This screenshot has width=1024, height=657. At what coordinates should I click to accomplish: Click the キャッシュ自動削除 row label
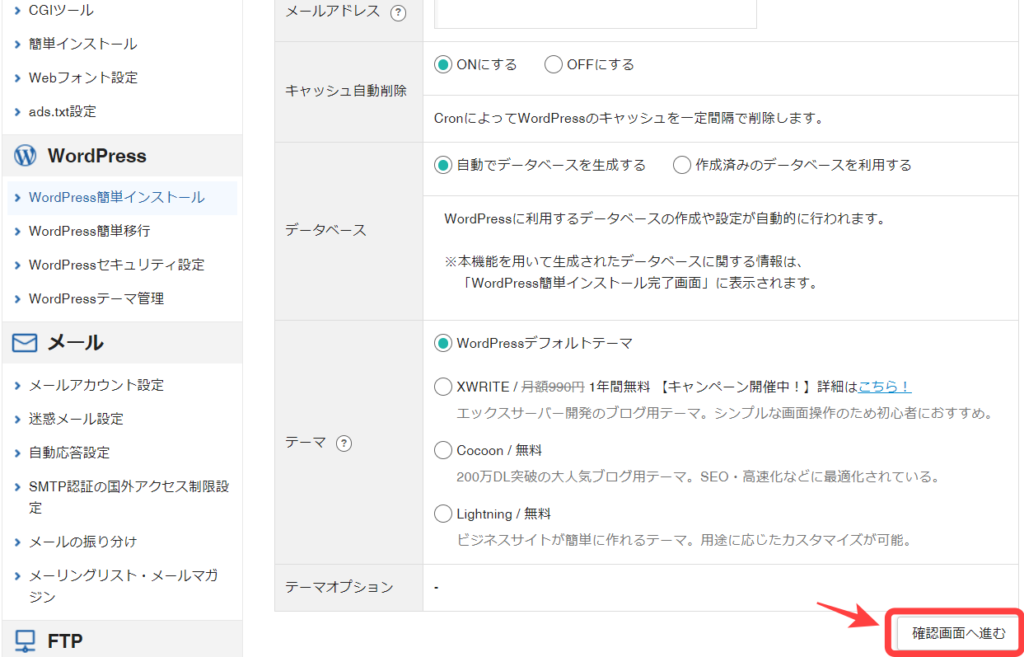tap(346, 91)
